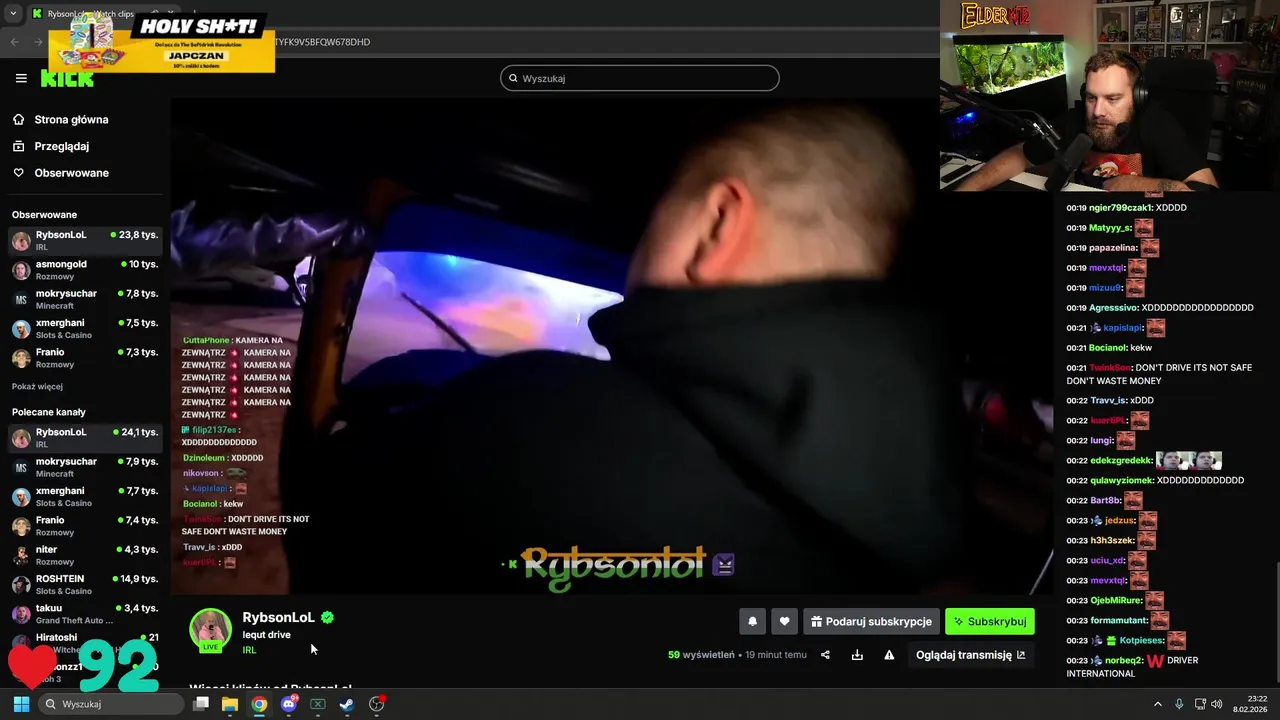Viewport: 1280px width, 720px height.
Task: Click chat user qulawyziomek's name
Action: pyautogui.click(x=1122, y=480)
